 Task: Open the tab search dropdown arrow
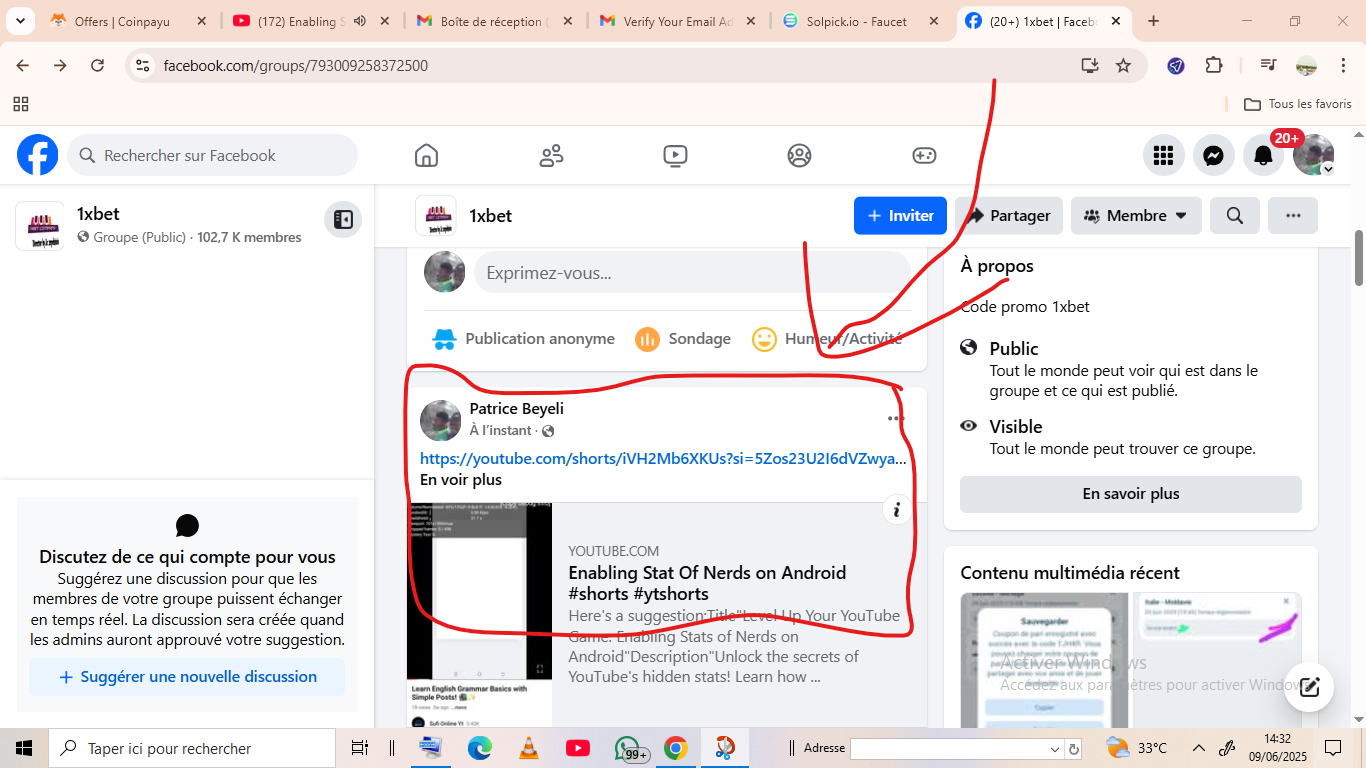pyautogui.click(x=21, y=21)
